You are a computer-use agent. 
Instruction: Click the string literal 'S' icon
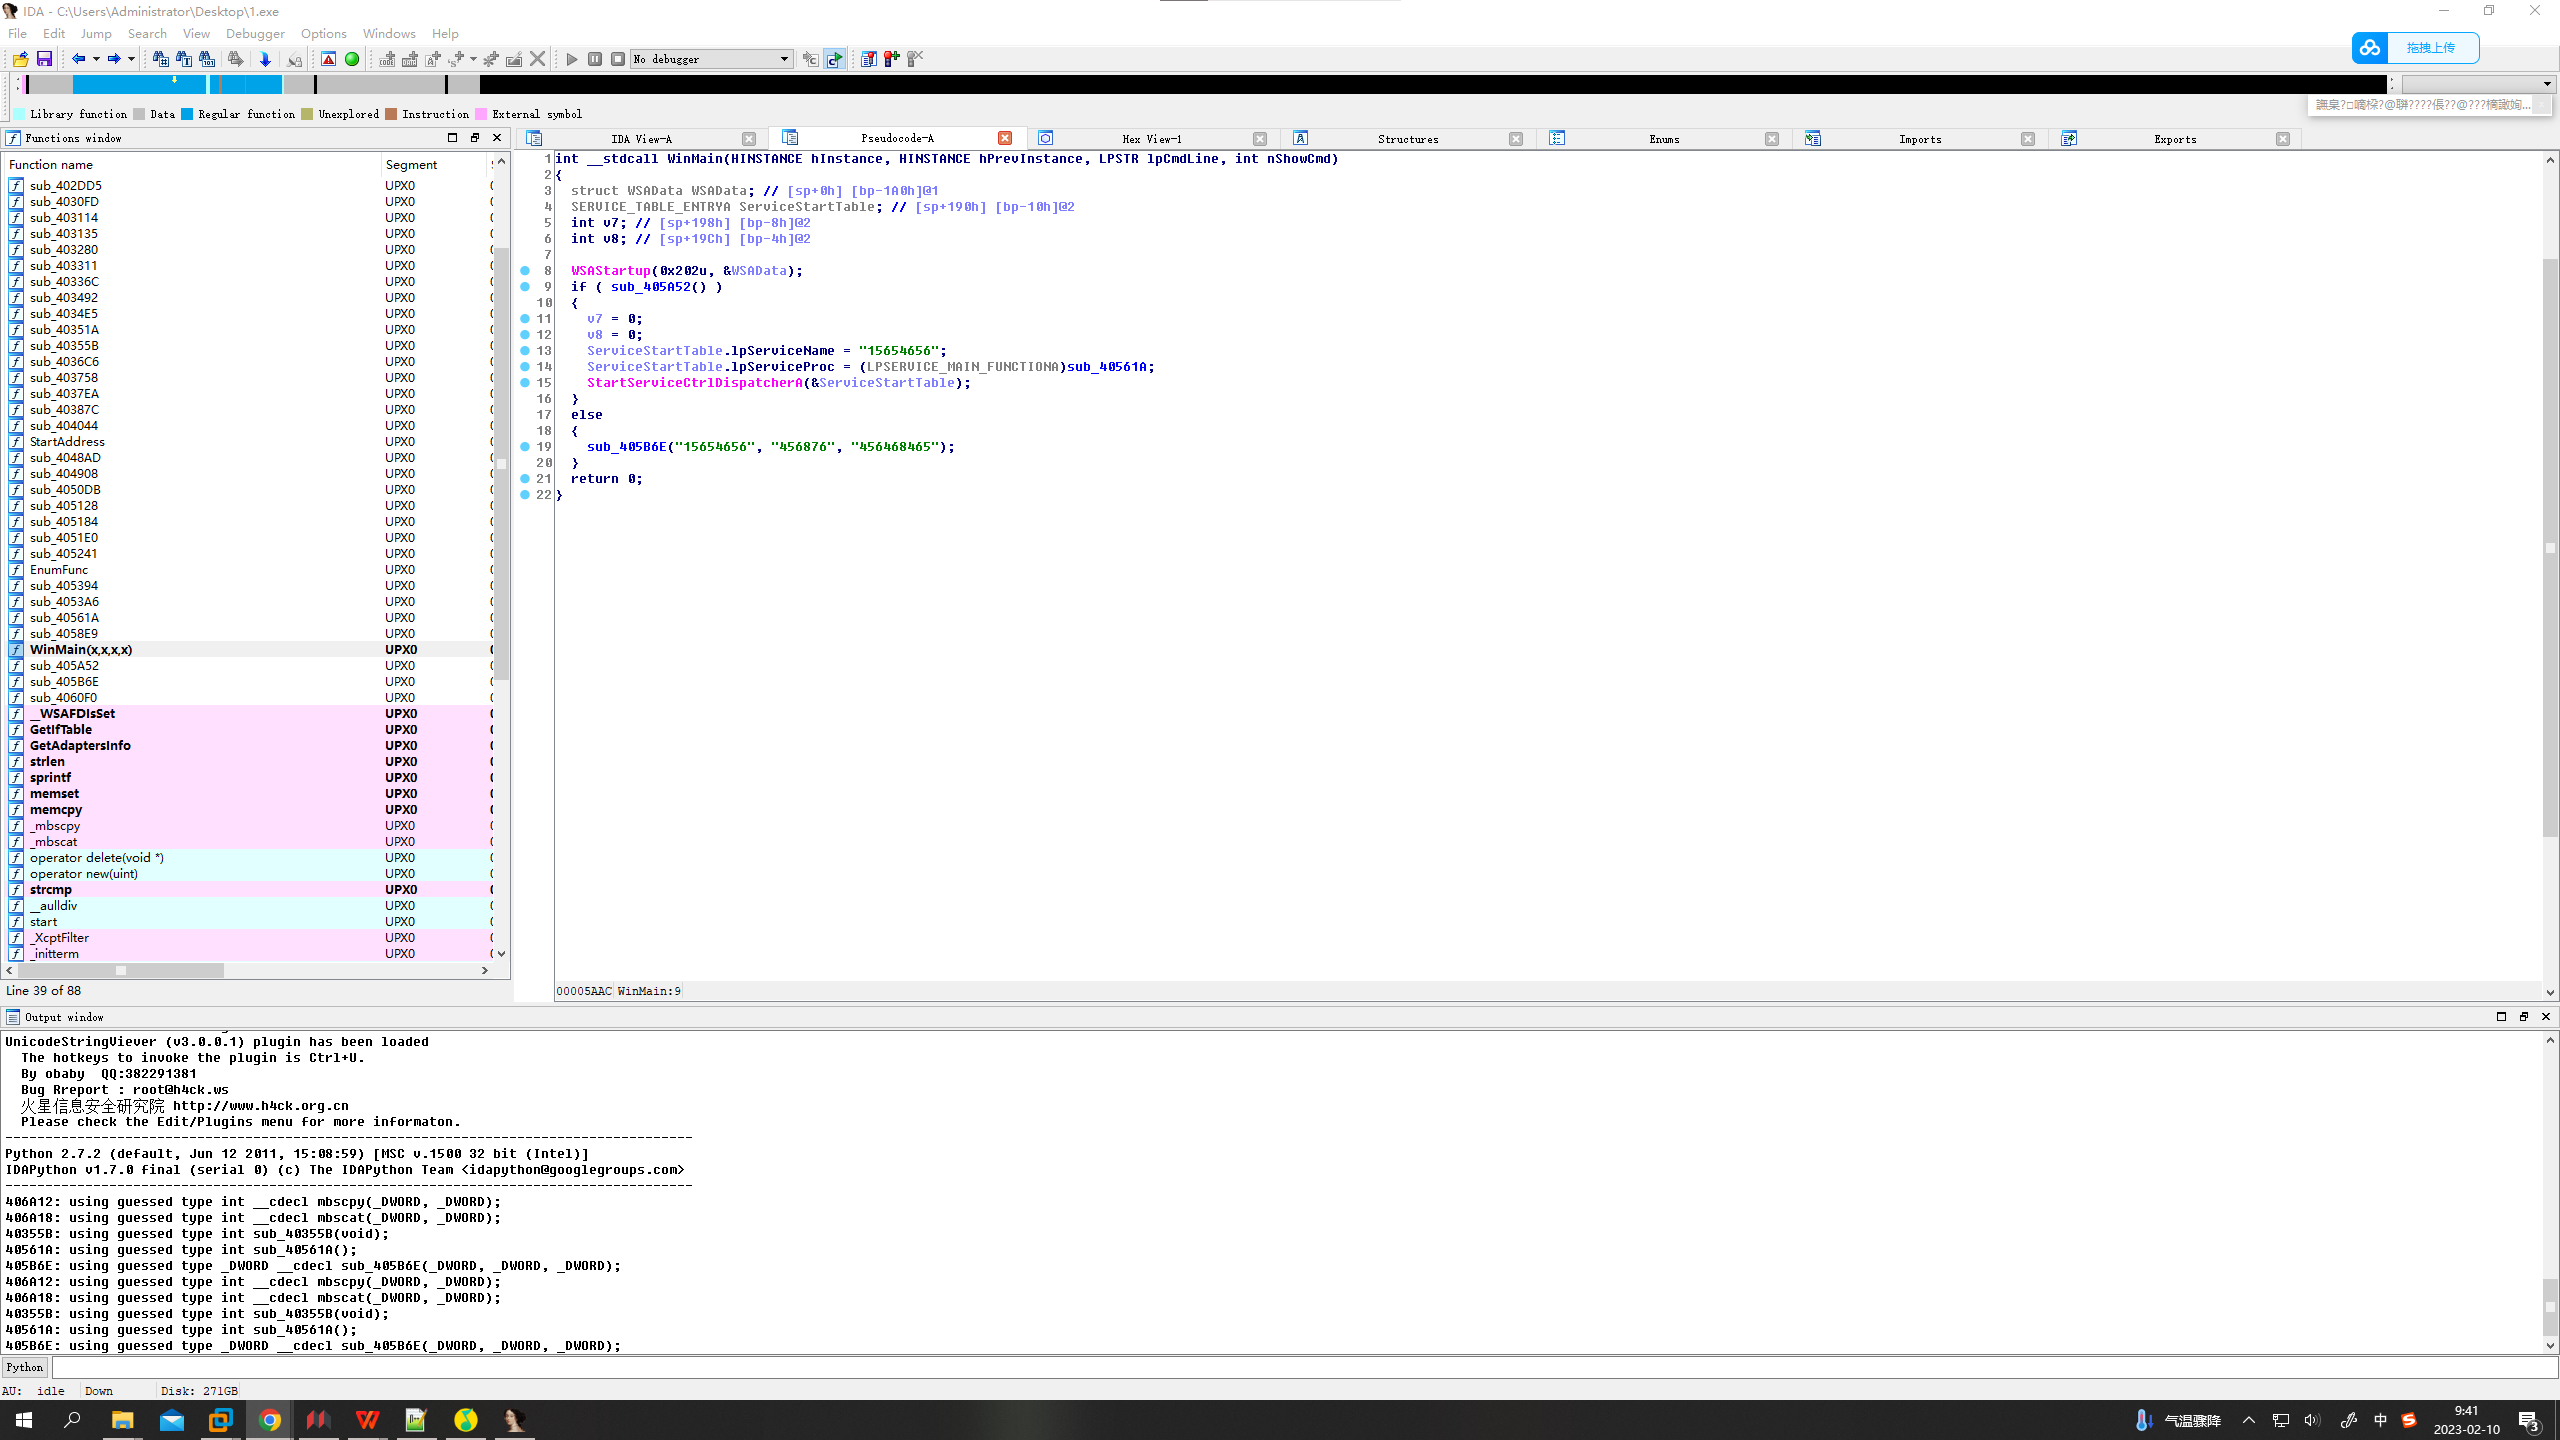[x=456, y=59]
